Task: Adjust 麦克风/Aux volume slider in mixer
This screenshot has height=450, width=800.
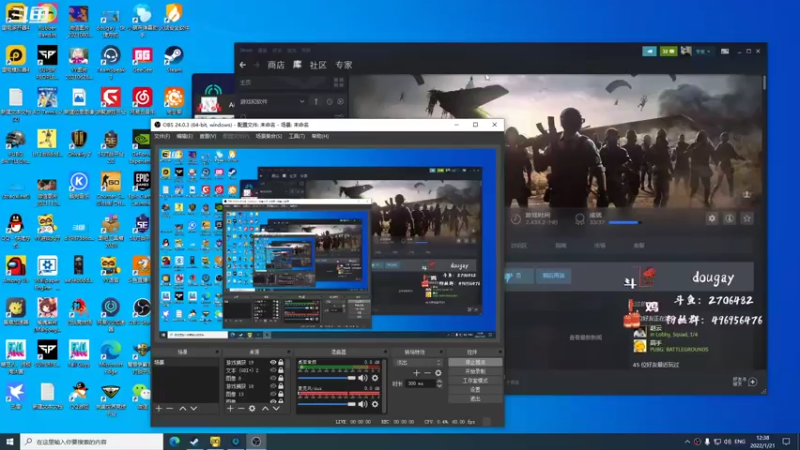Action: pyautogui.click(x=327, y=404)
